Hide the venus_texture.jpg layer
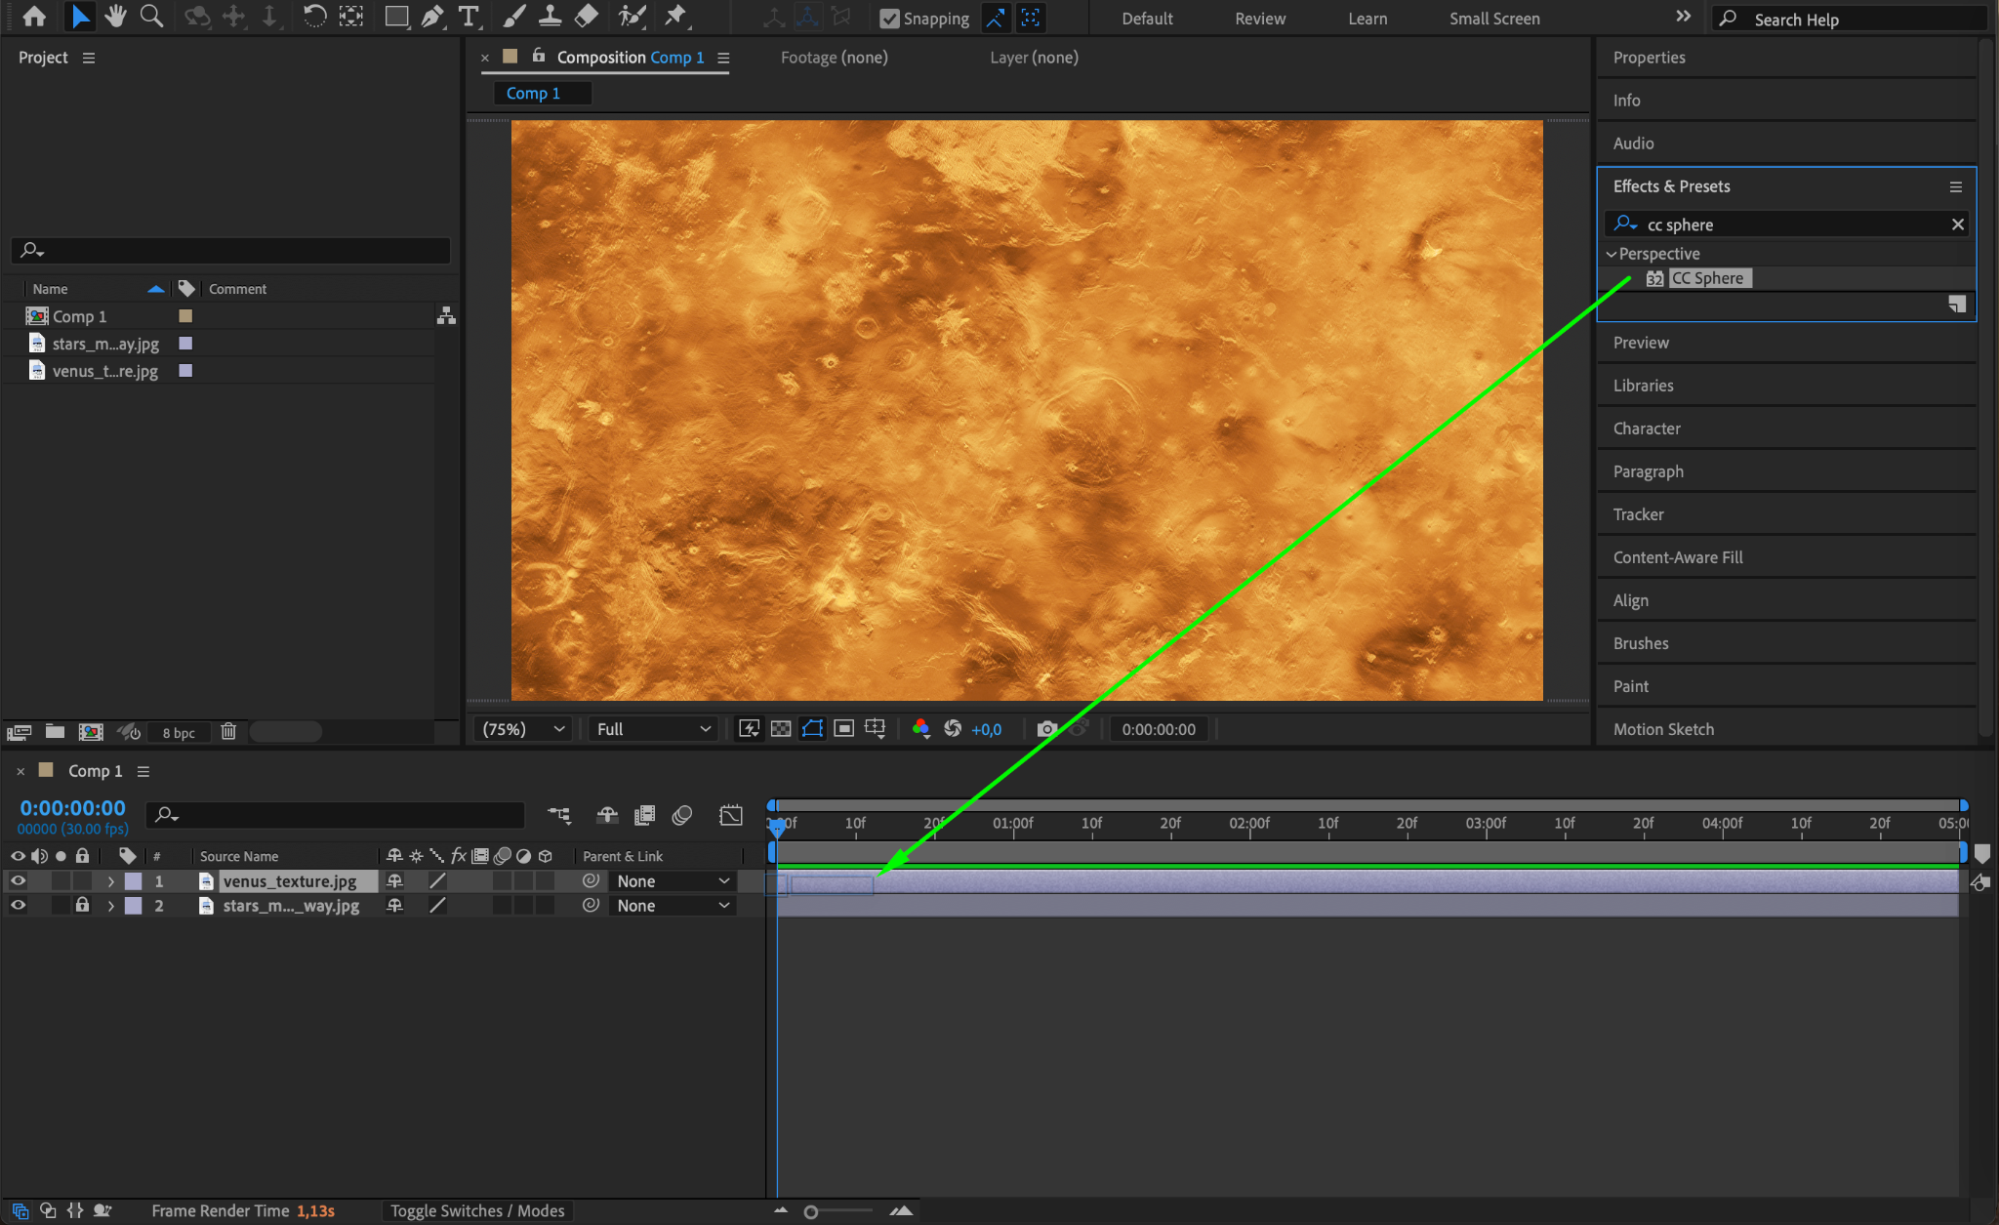 click(18, 881)
